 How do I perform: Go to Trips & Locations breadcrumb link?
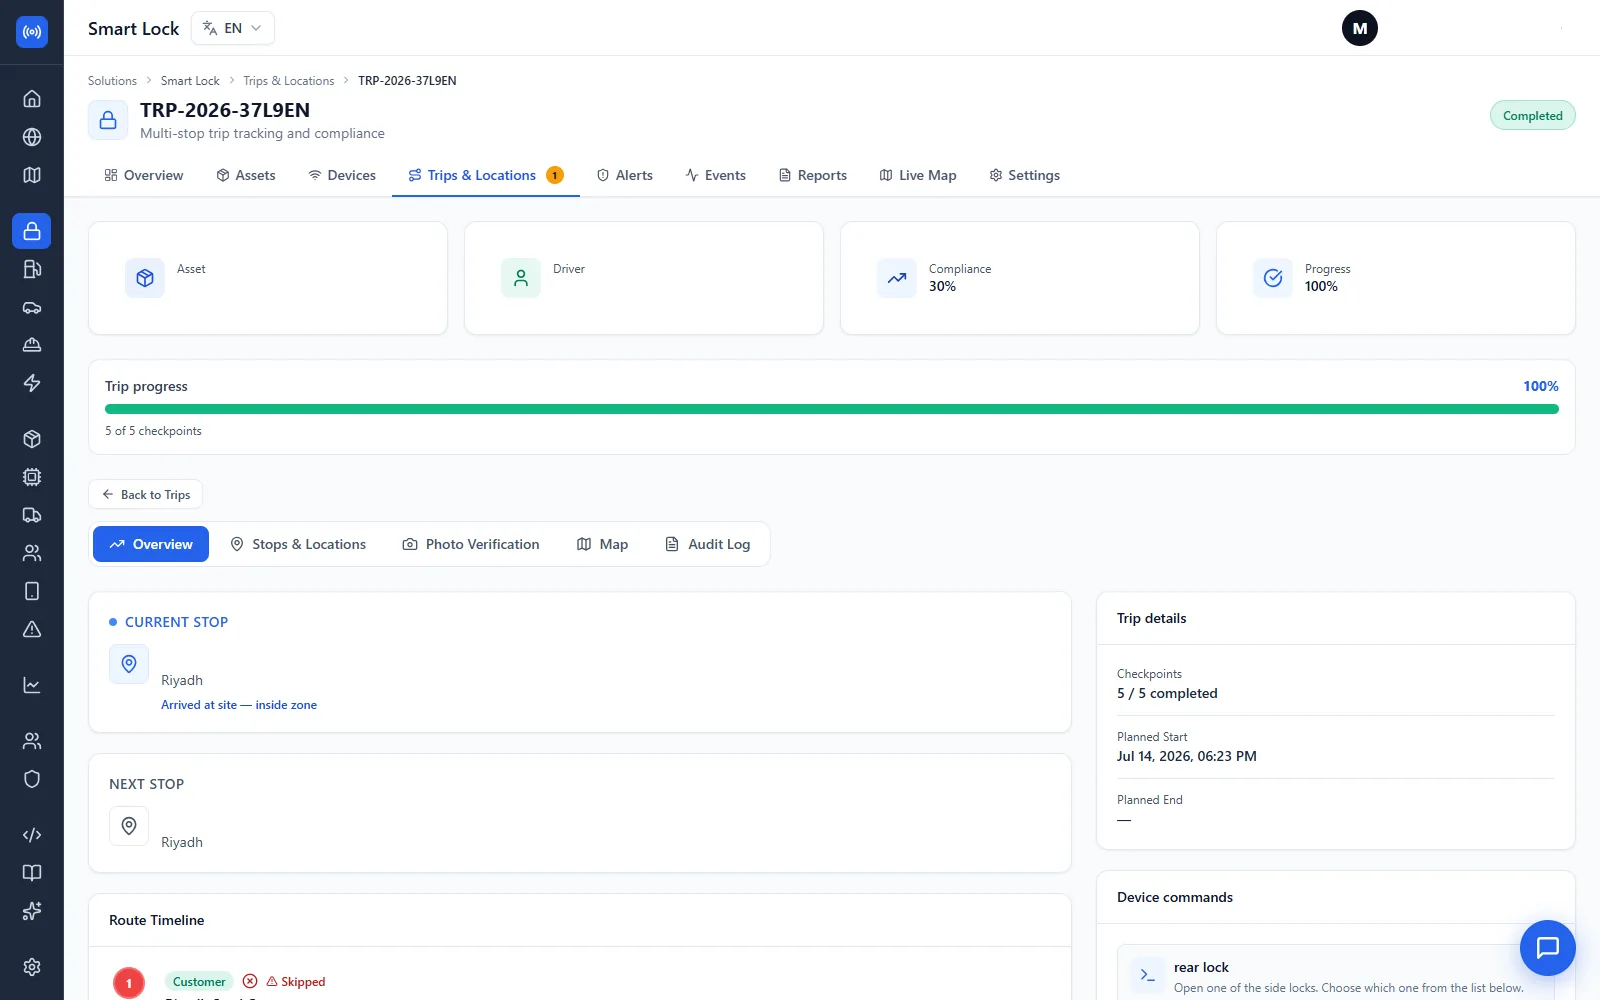coord(289,81)
